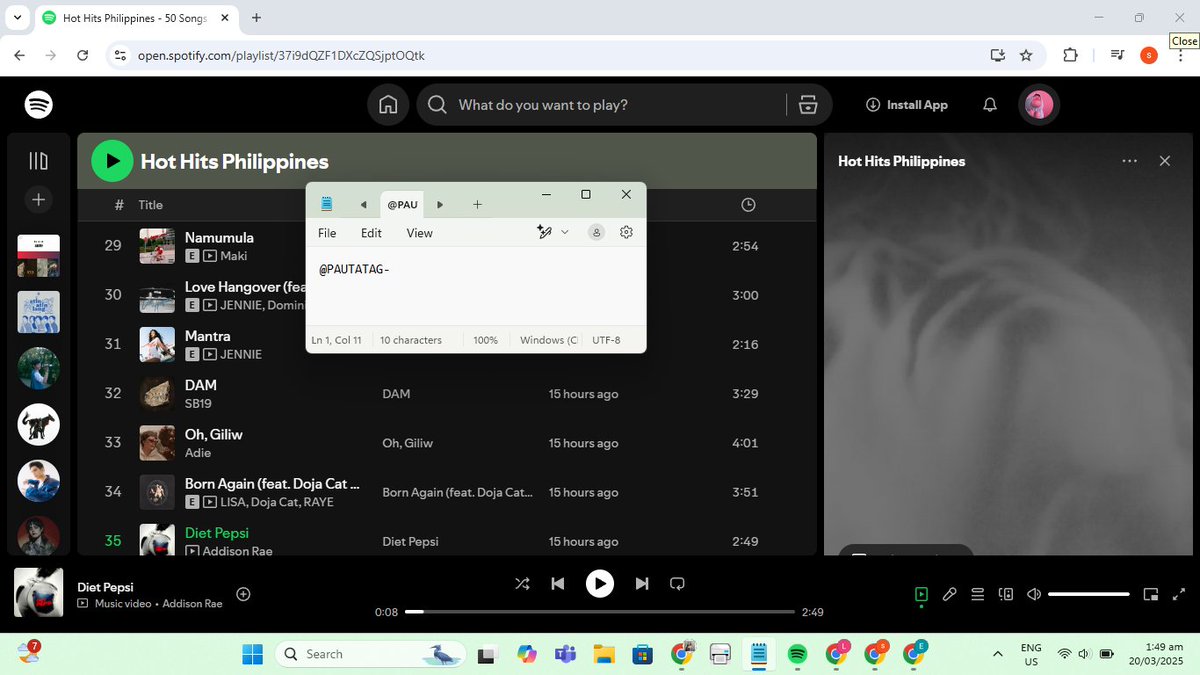This screenshot has width=1200, height=675.
Task: Expand the Copilot dropdown arrow in Notepad
Action: [x=565, y=232]
